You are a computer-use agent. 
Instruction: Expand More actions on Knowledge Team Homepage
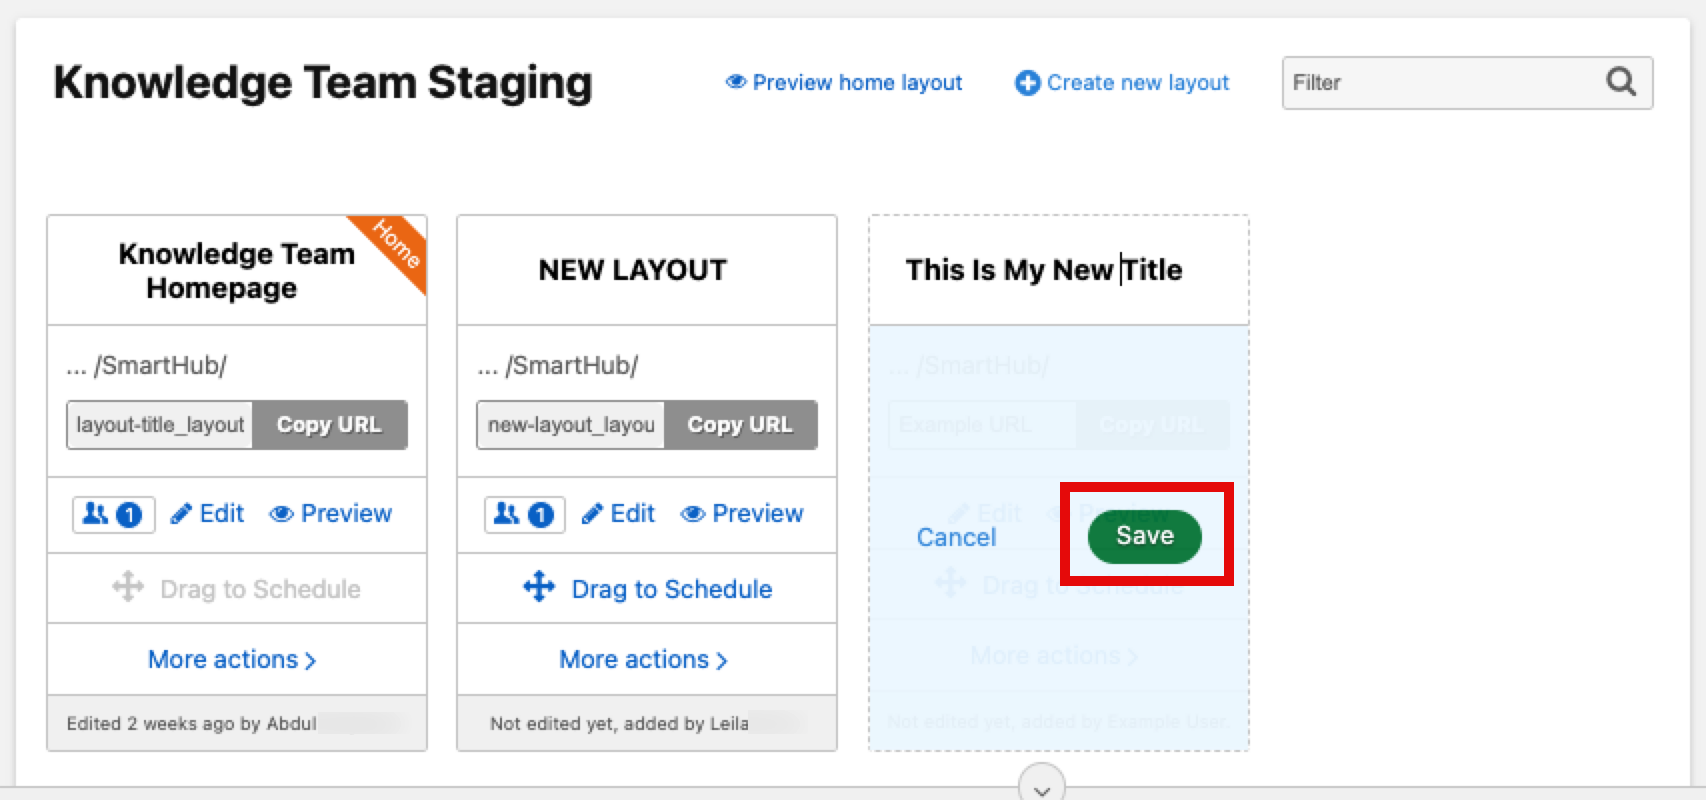point(232,660)
